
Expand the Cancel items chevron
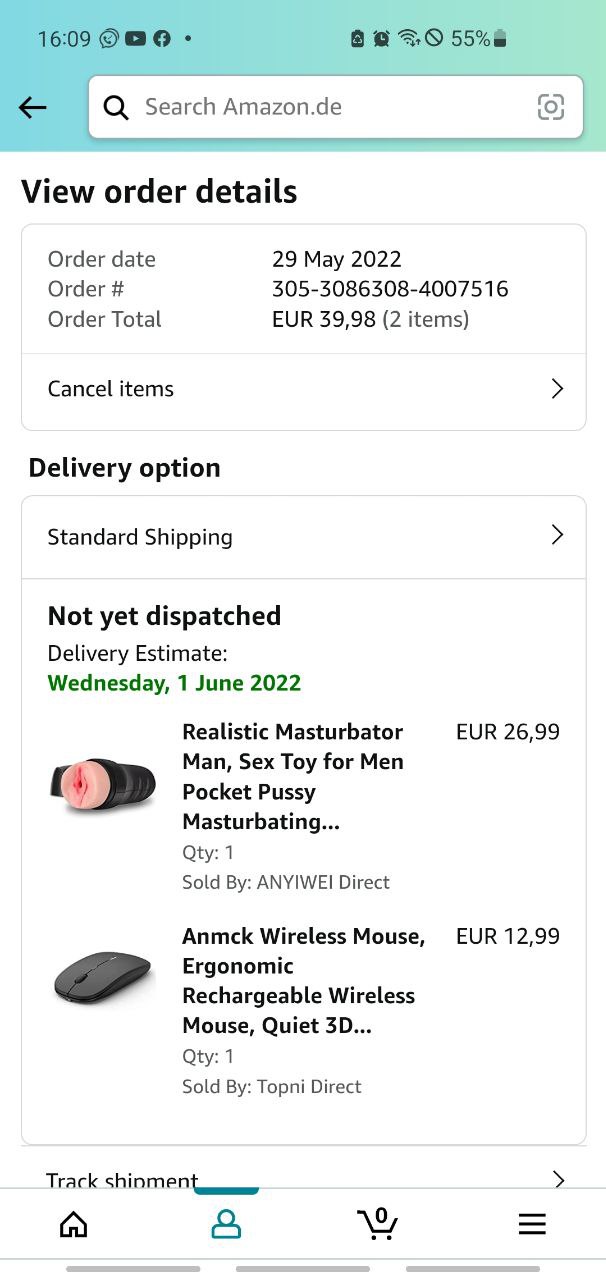(x=558, y=389)
